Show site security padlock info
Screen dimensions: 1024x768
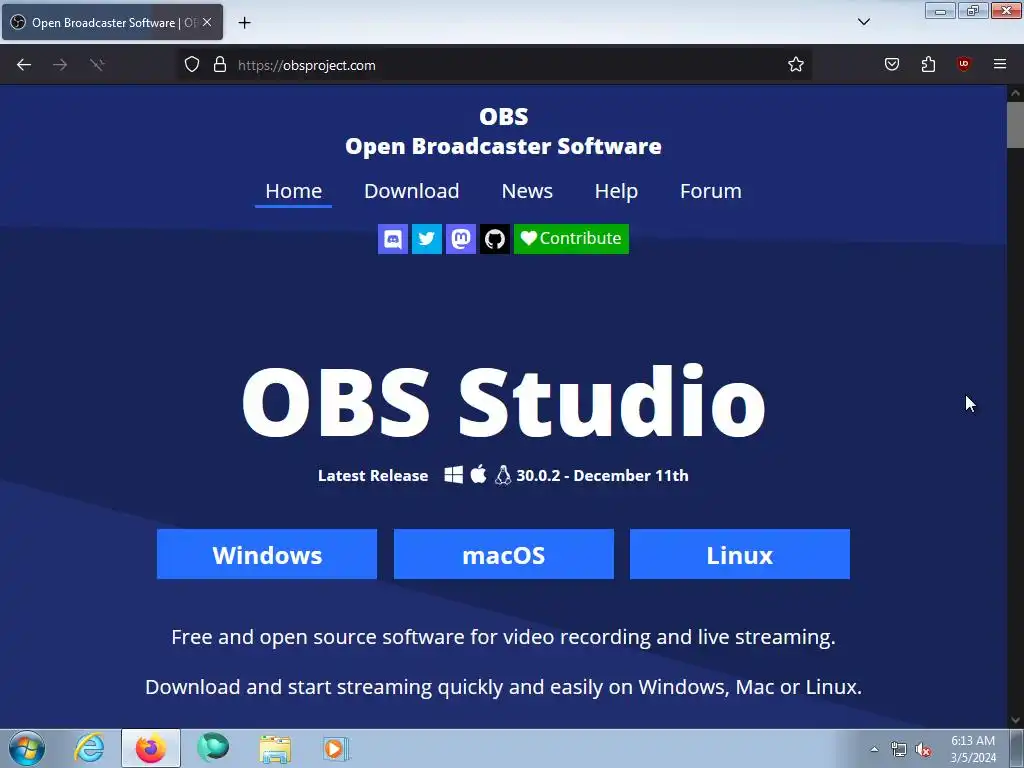pyautogui.click(x=220, y=65)
